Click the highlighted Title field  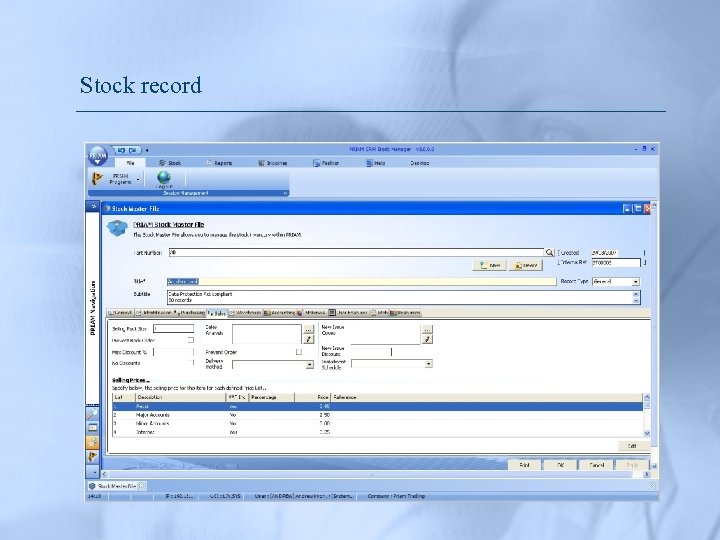coord(361,281)
